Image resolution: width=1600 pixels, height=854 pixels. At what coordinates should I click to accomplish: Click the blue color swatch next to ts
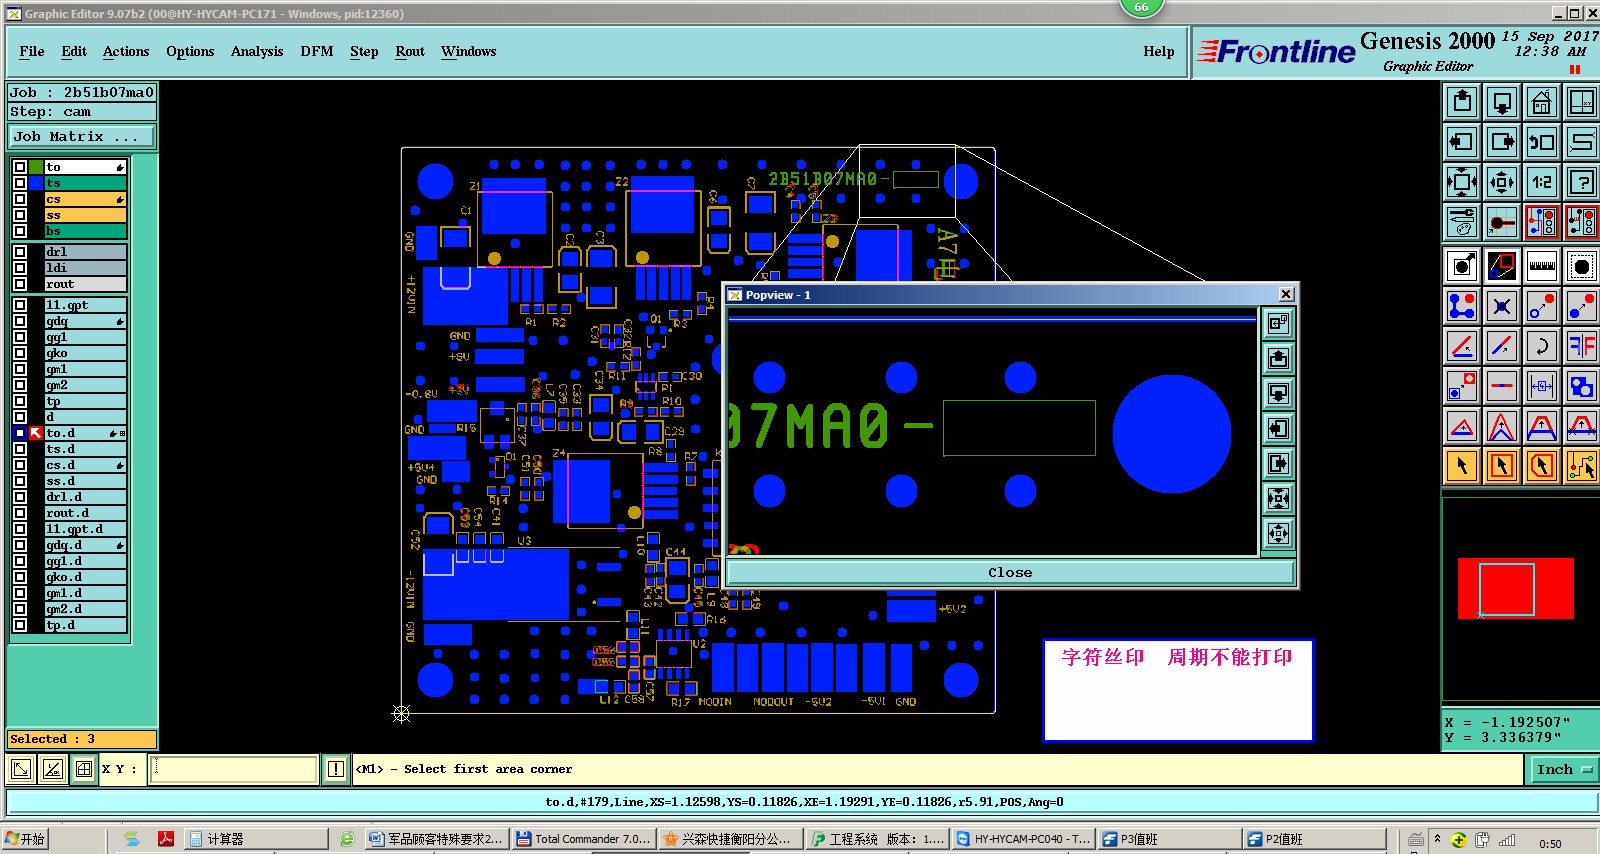pyautogui.click(x=36, y=183)
